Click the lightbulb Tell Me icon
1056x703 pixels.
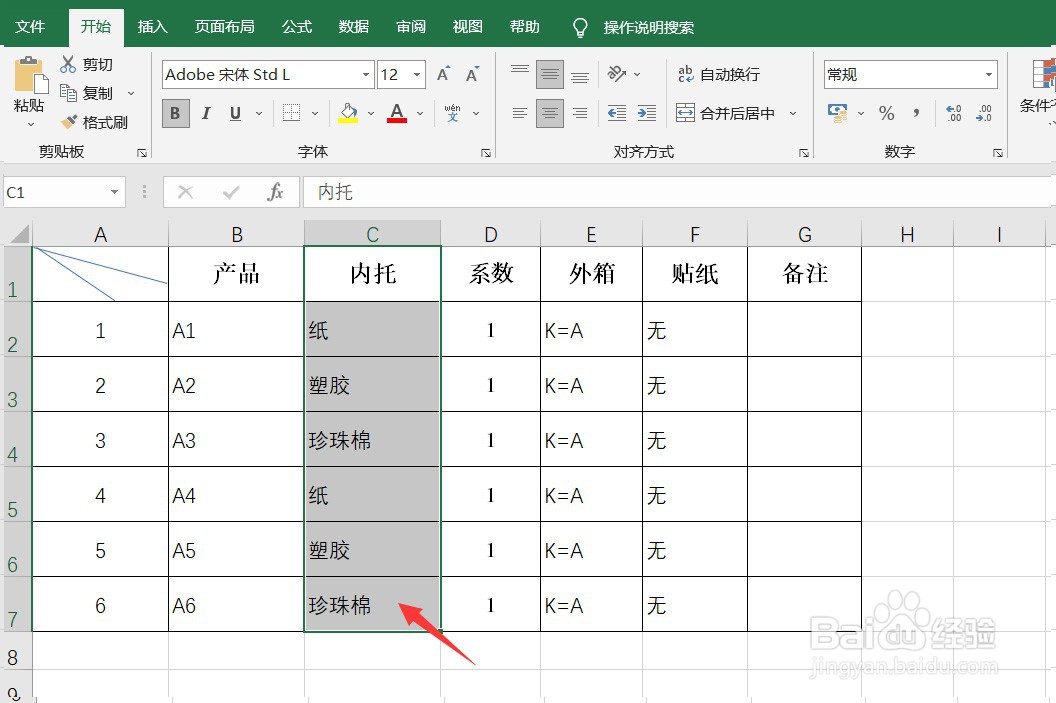coord(579,28)
